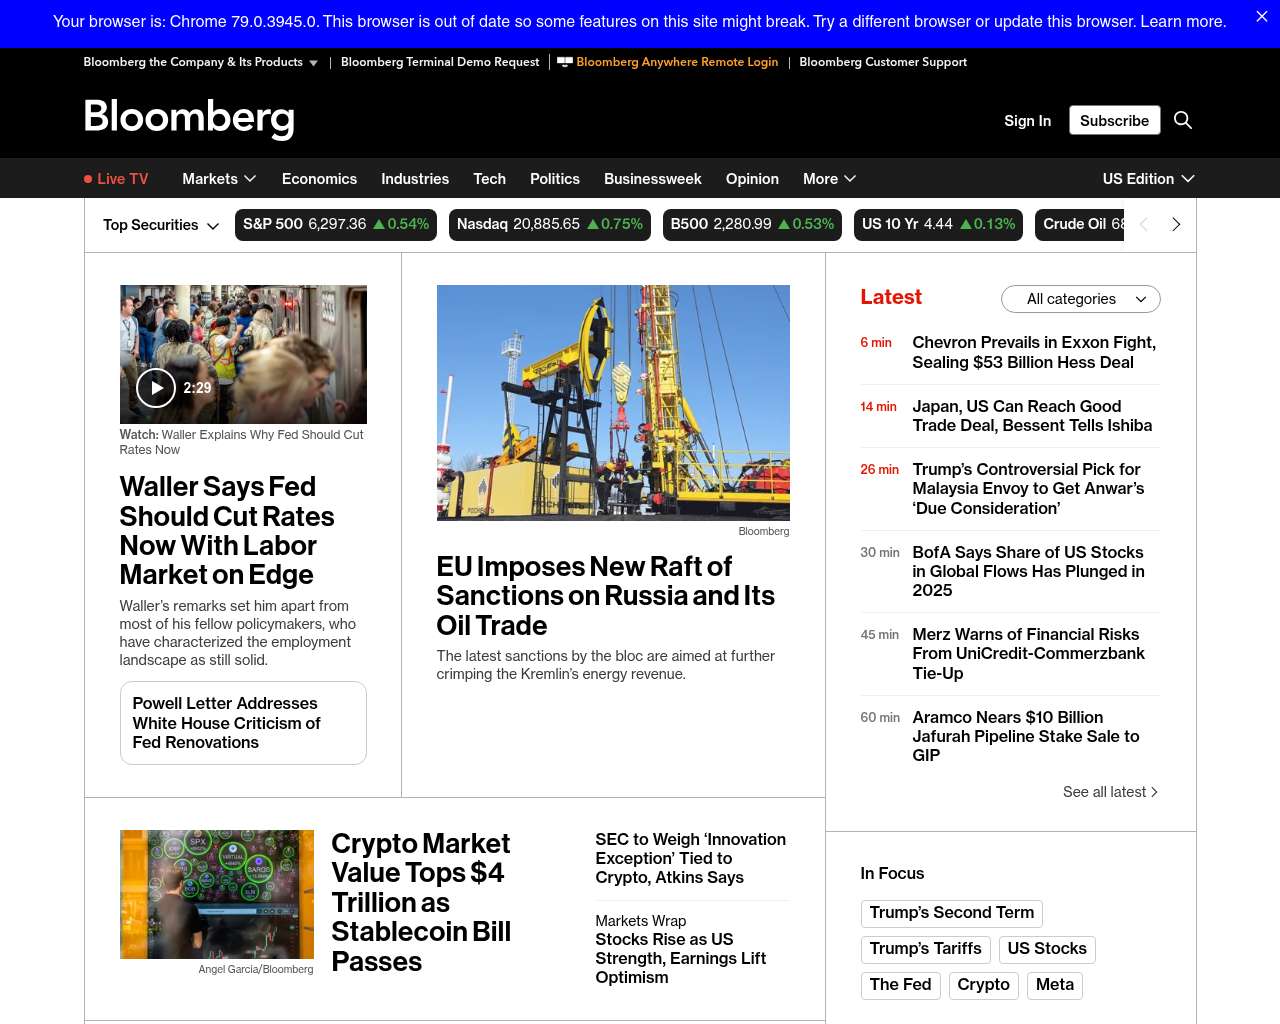Viewport: 1280px width, 1024px height.
Task: Open Bloomberg Terminal Demo Request
Action: [x=440, y=62]
